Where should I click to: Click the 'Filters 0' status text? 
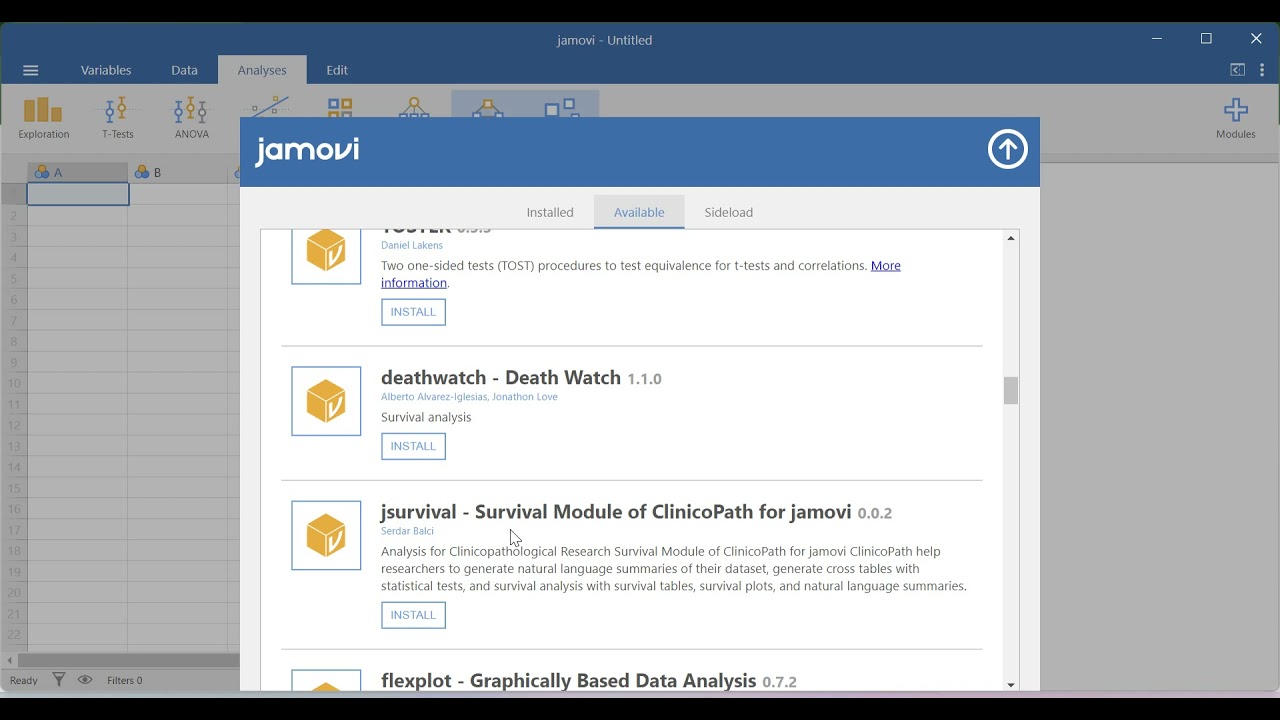(125, 681)
